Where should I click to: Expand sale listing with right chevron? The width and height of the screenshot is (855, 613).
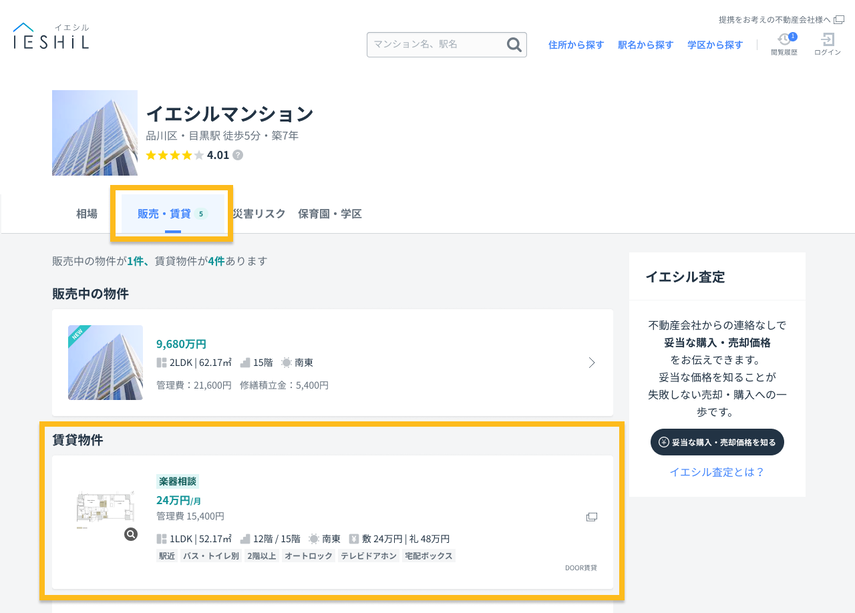point(592,363)
